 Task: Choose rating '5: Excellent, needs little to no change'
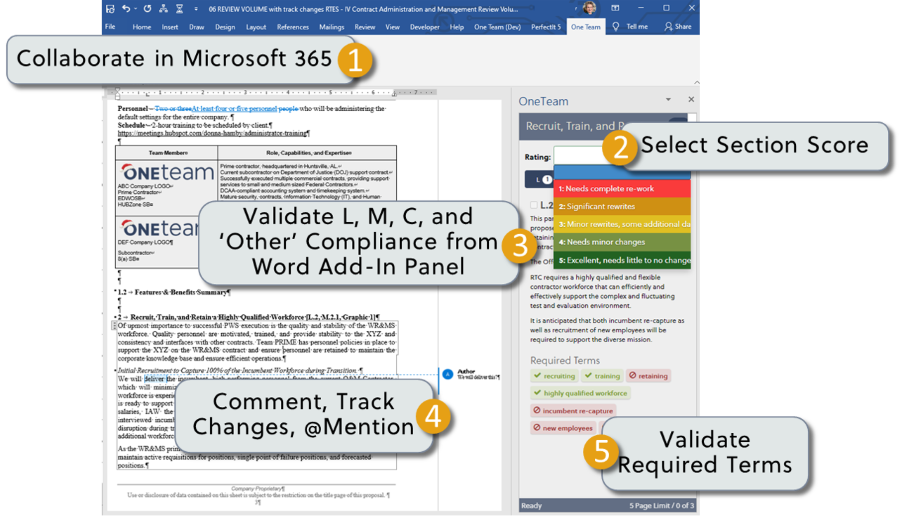(622, 260)
